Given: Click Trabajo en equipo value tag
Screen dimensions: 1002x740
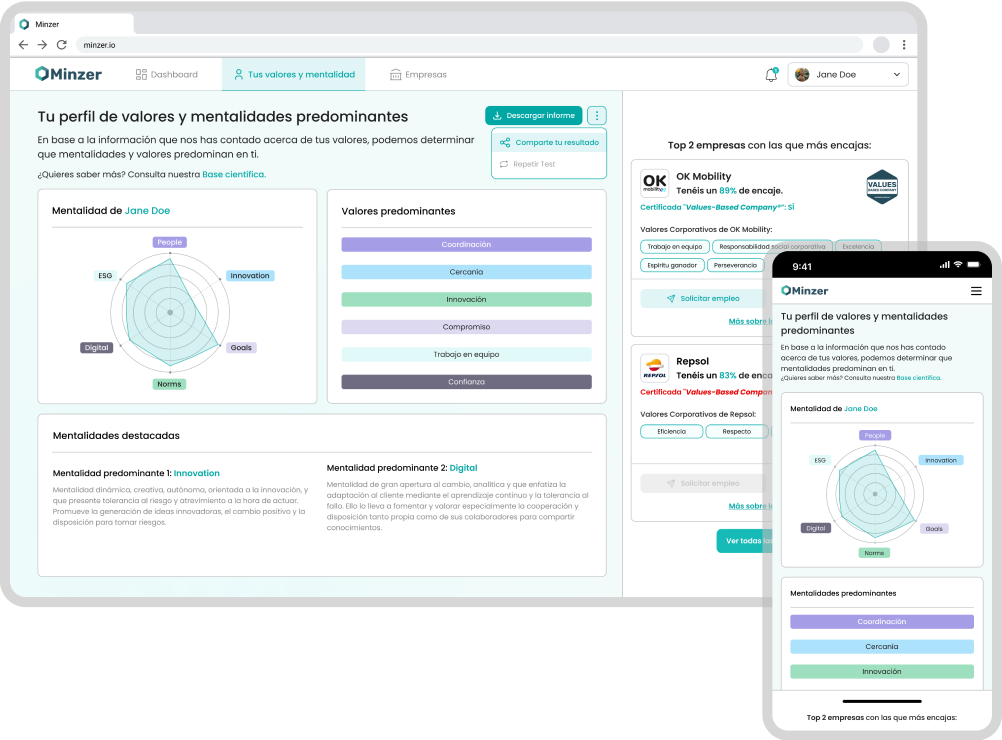Looking at the screenshot, I should click(674, 247).
